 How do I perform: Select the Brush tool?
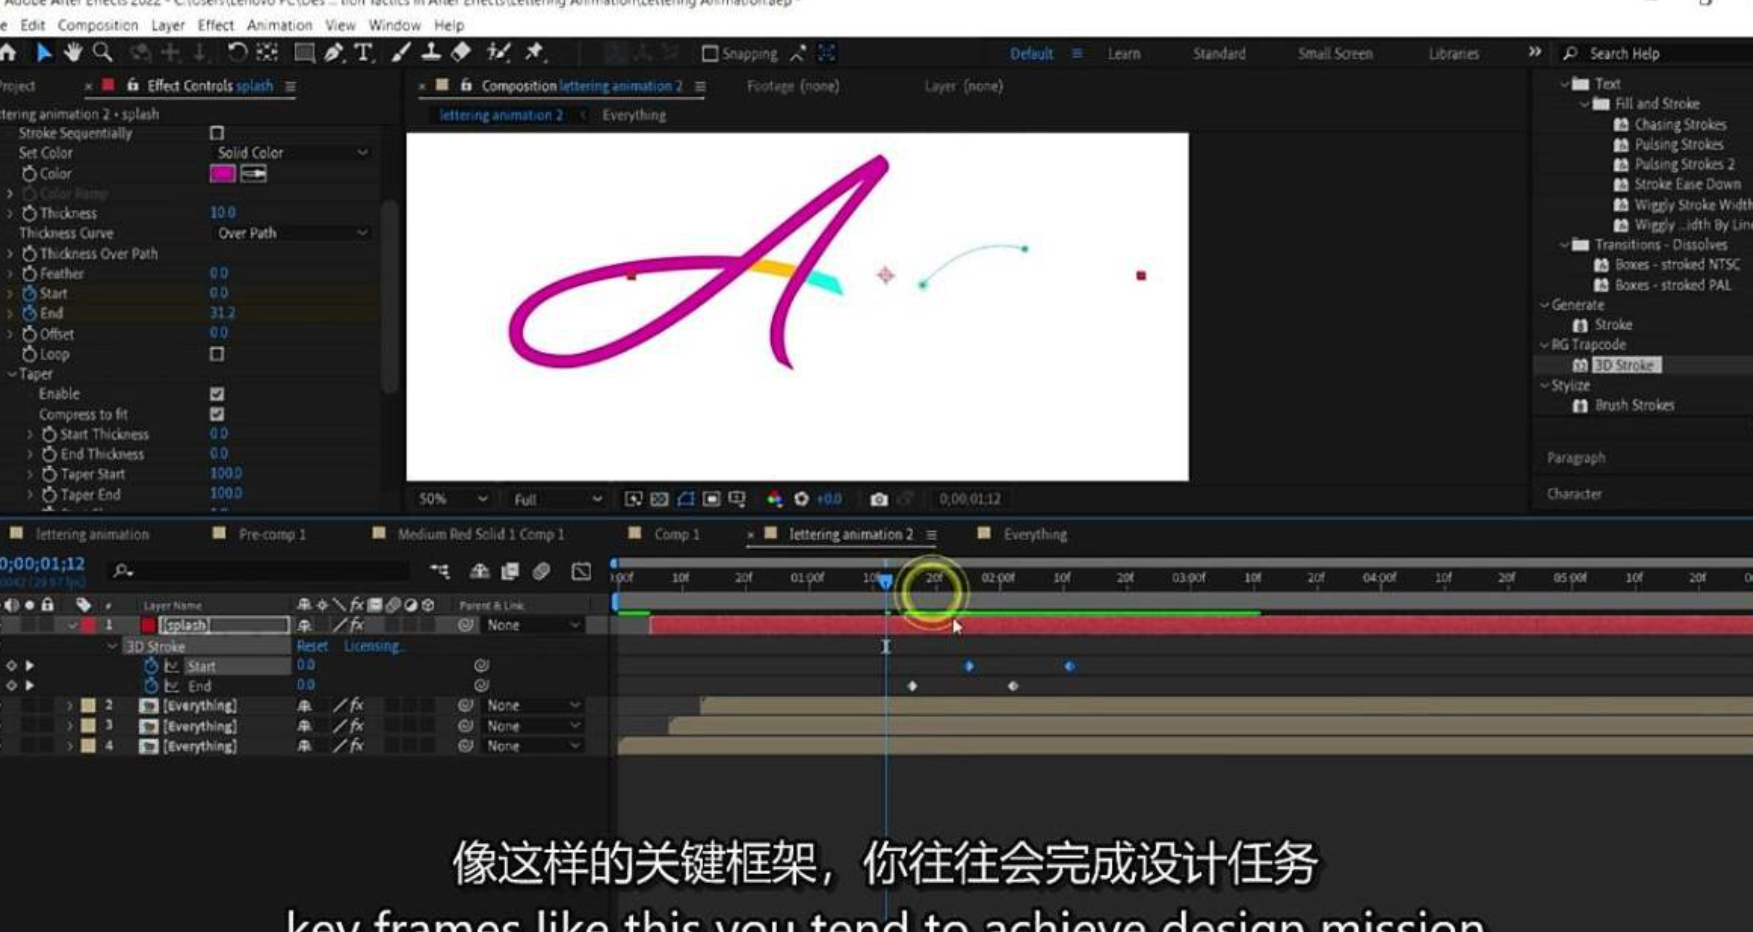click(x=401, y=53)
